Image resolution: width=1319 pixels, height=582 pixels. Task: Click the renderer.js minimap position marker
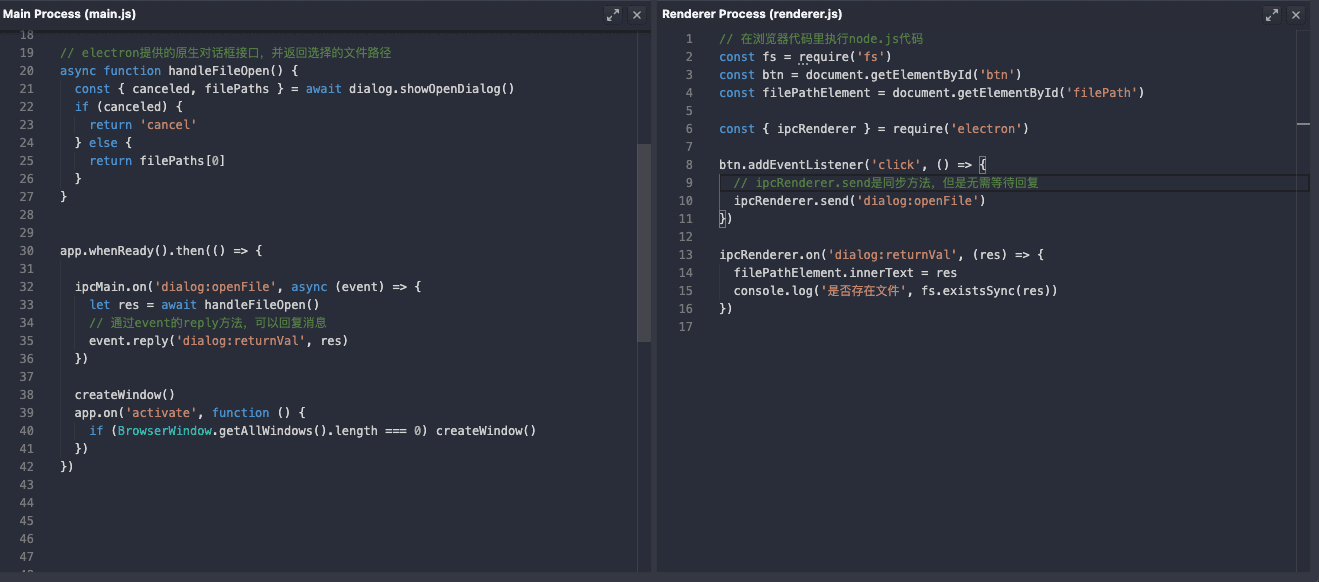tap(1303, 123)
